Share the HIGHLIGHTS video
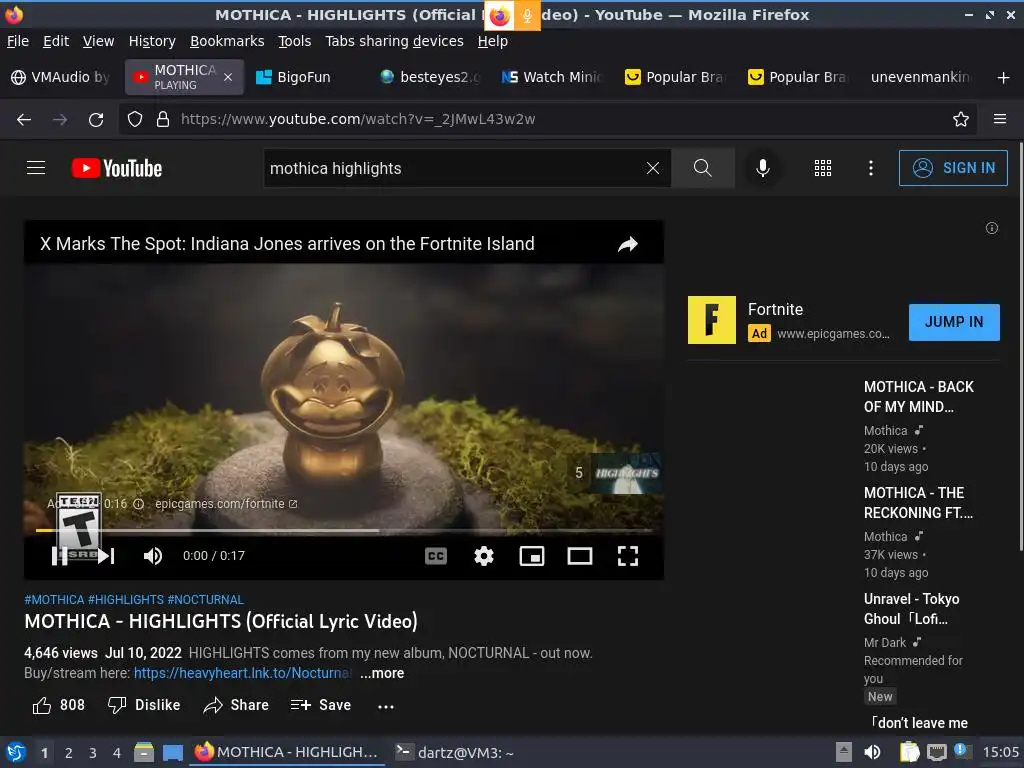The height and width of the screenshot is (768, 1024). tap(236, 705)
